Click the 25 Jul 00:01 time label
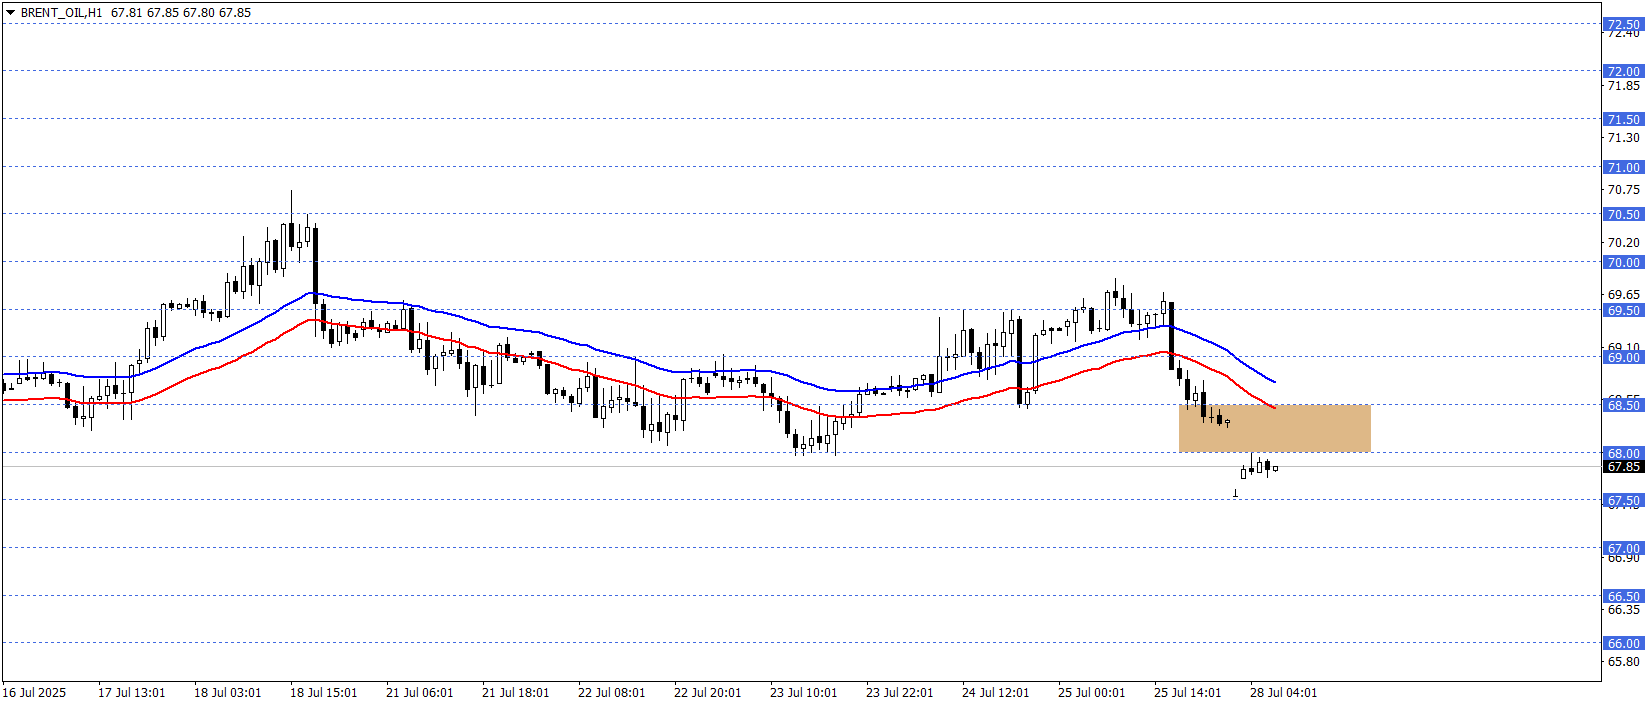Viewport: 1651px width, 705px height. coord(1091,692)
